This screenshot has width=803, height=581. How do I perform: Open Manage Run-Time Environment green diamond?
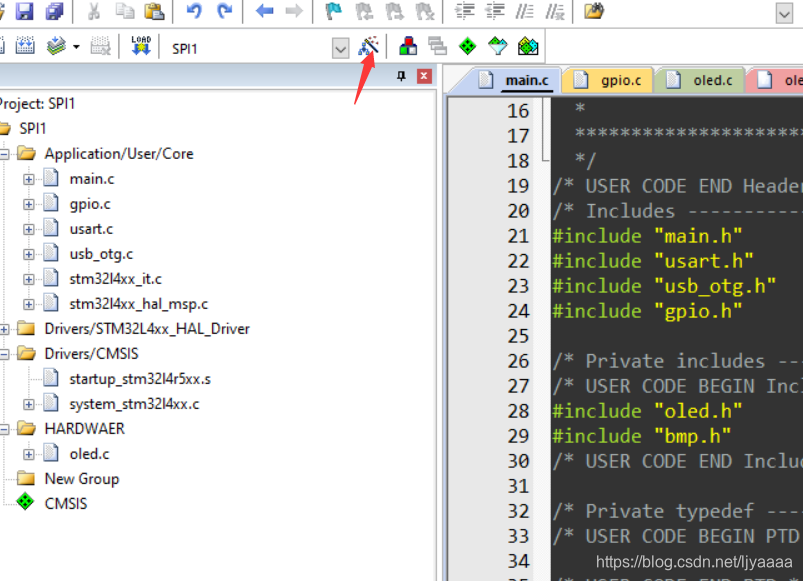coord(467,46)
